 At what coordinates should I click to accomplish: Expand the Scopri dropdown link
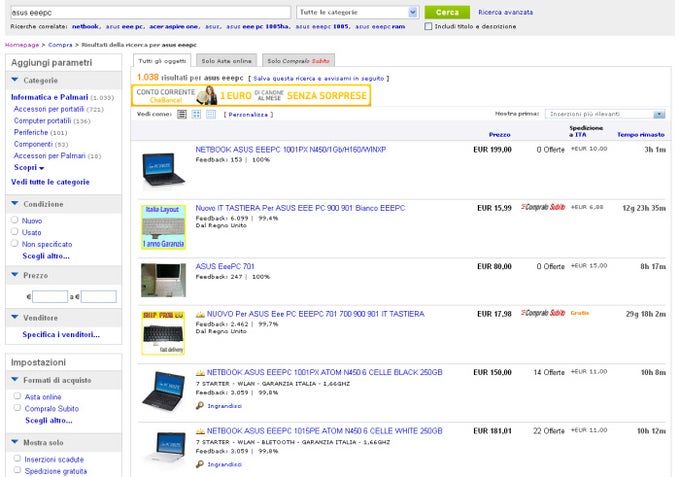tap(29, 167)
